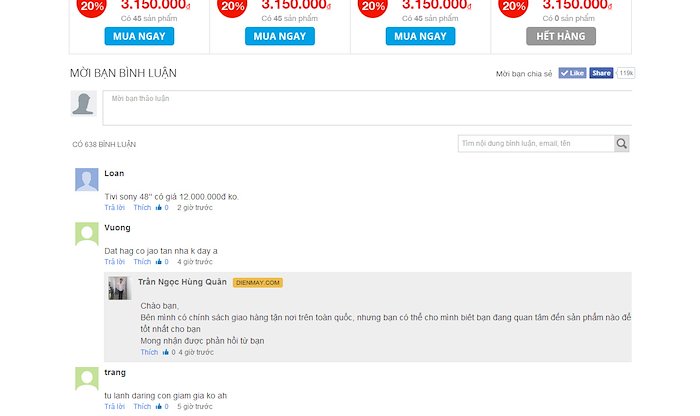The image size is (700, 416).
Task: Click Trả lời under trang's comment
Action: click(x=115, y=406)
